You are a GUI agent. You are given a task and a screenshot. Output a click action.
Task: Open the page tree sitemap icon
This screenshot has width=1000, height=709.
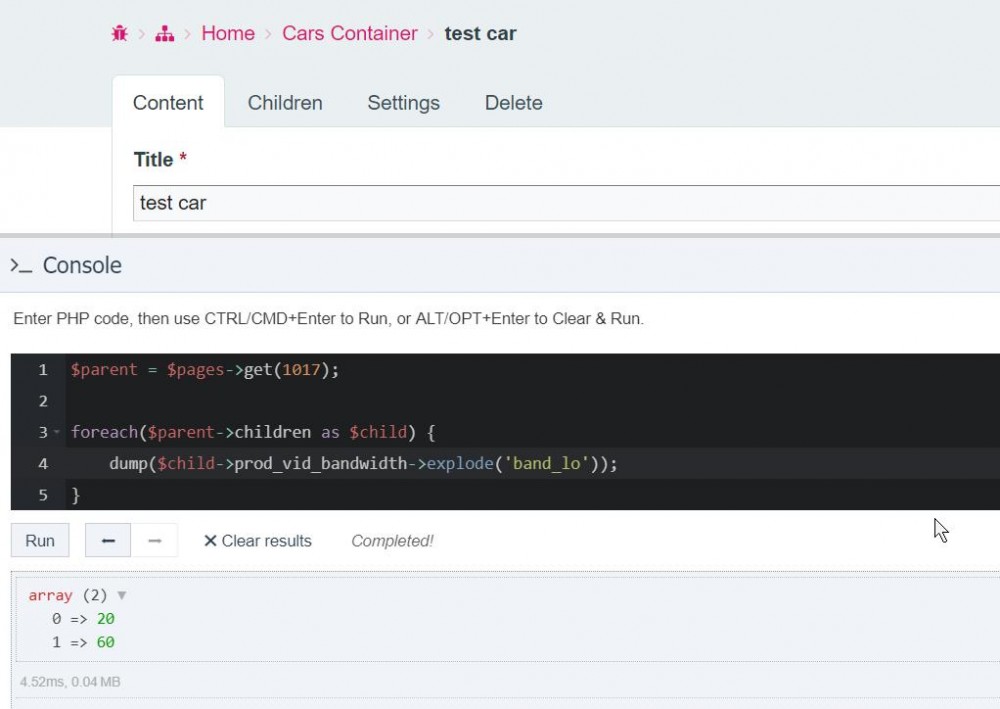[x=164, y=34]
